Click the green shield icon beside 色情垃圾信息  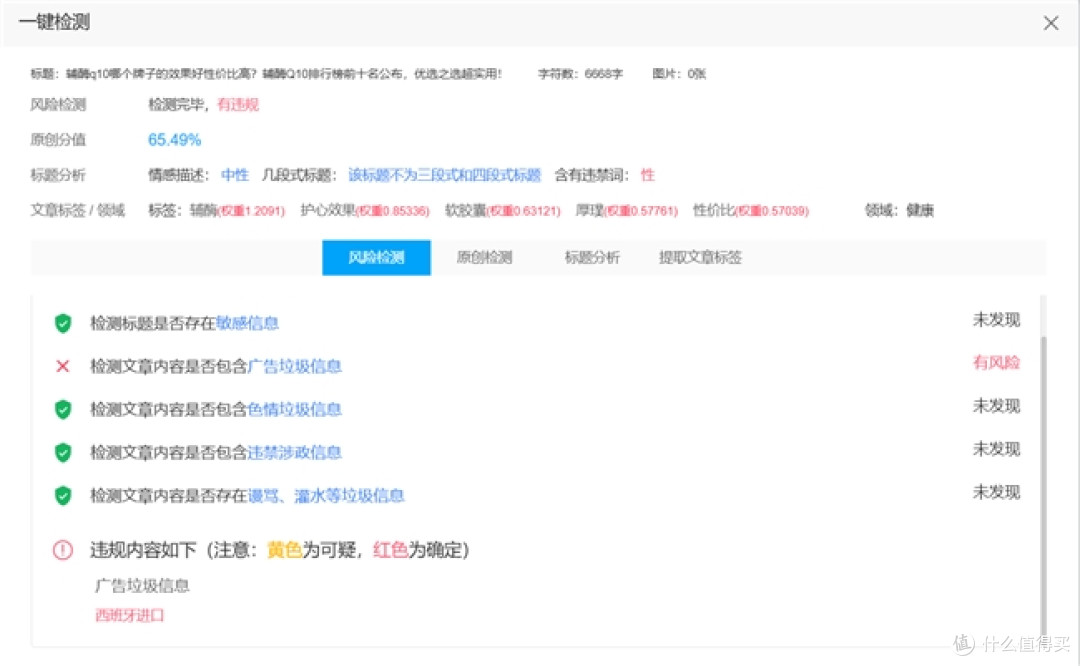63,410
